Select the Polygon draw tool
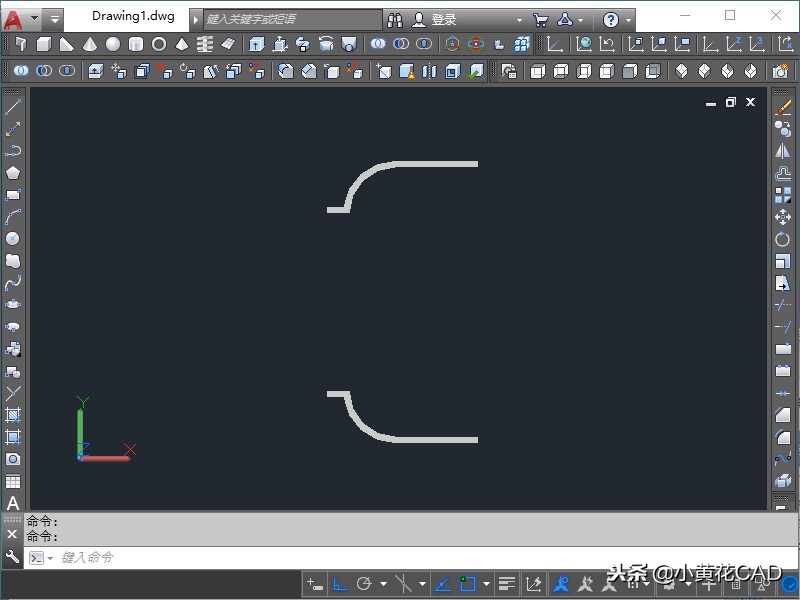Screen dimensions: 800x600 [x=13, y=172]
